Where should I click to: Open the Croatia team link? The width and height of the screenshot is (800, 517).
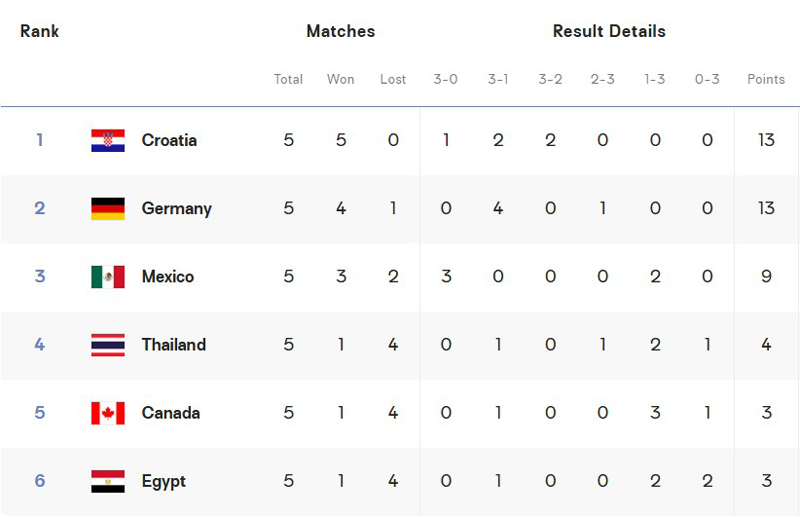click(169, 140)
